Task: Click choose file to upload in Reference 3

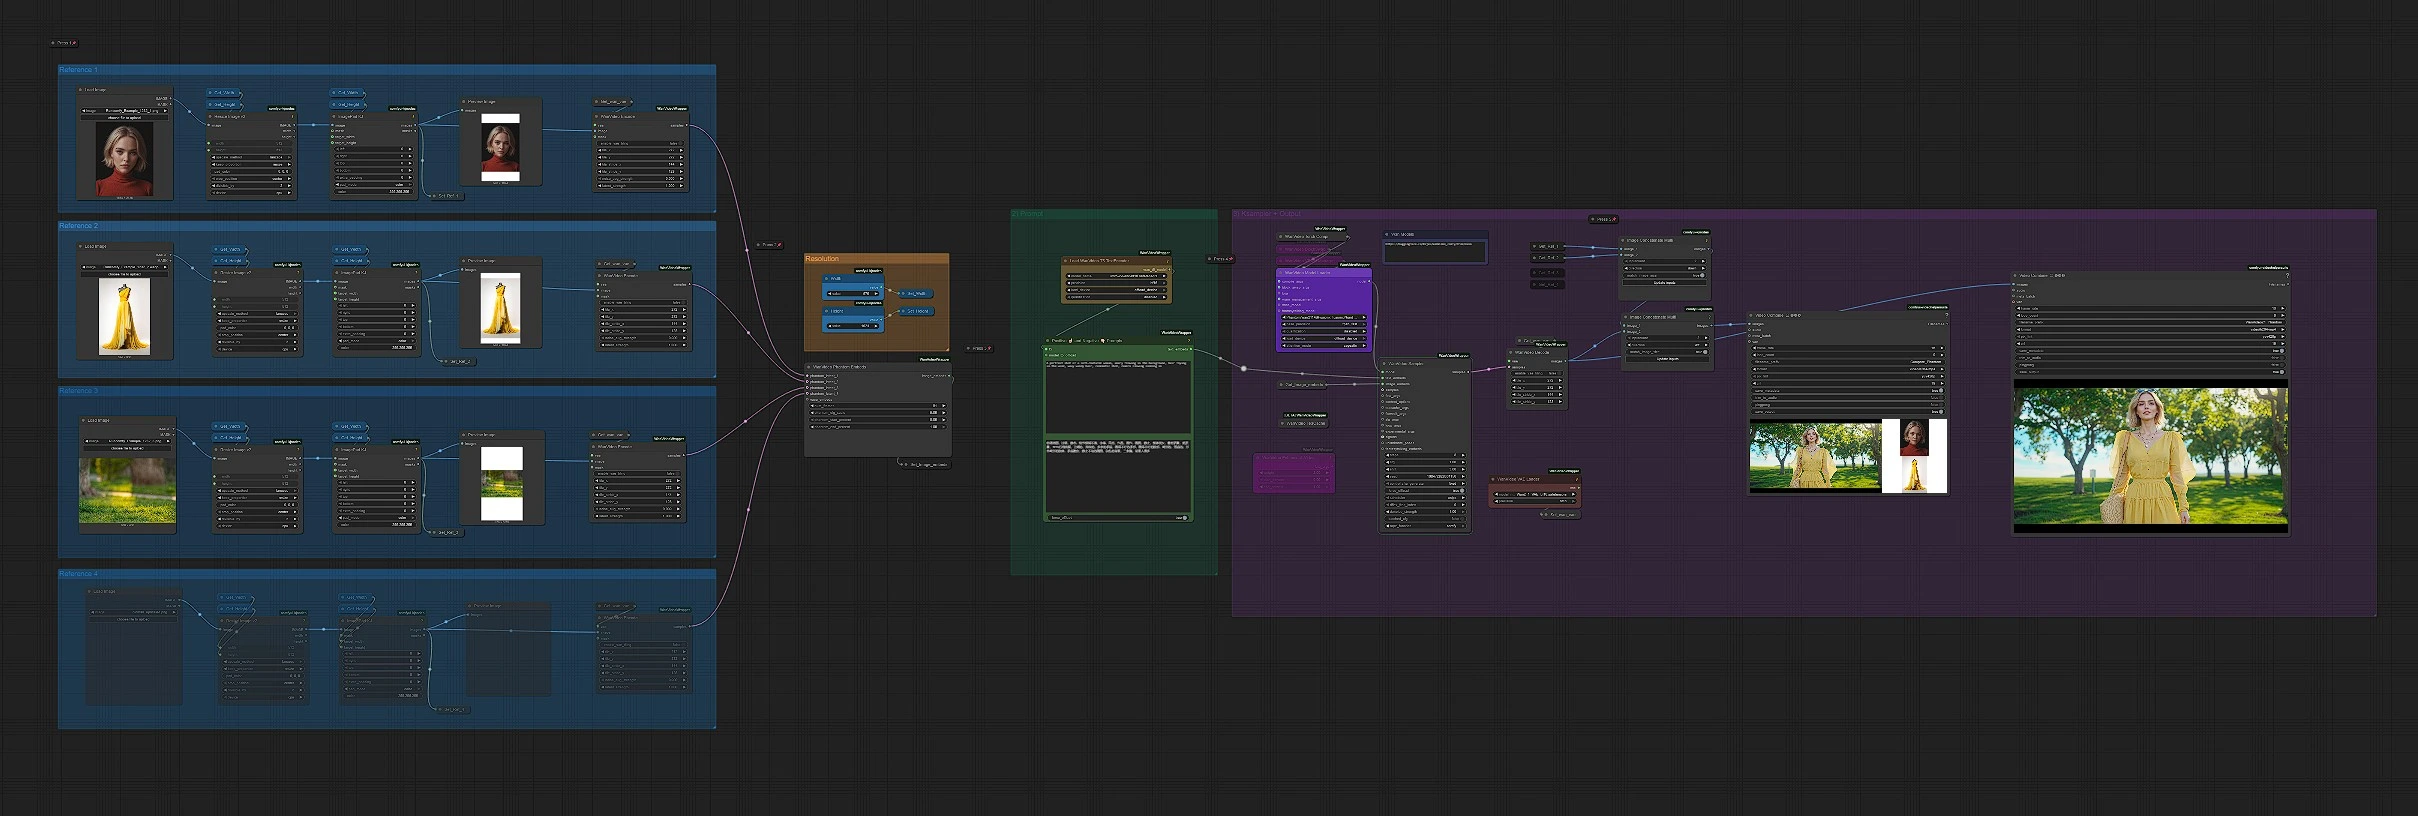Action: pyautogui.click(x=128, y=448)
